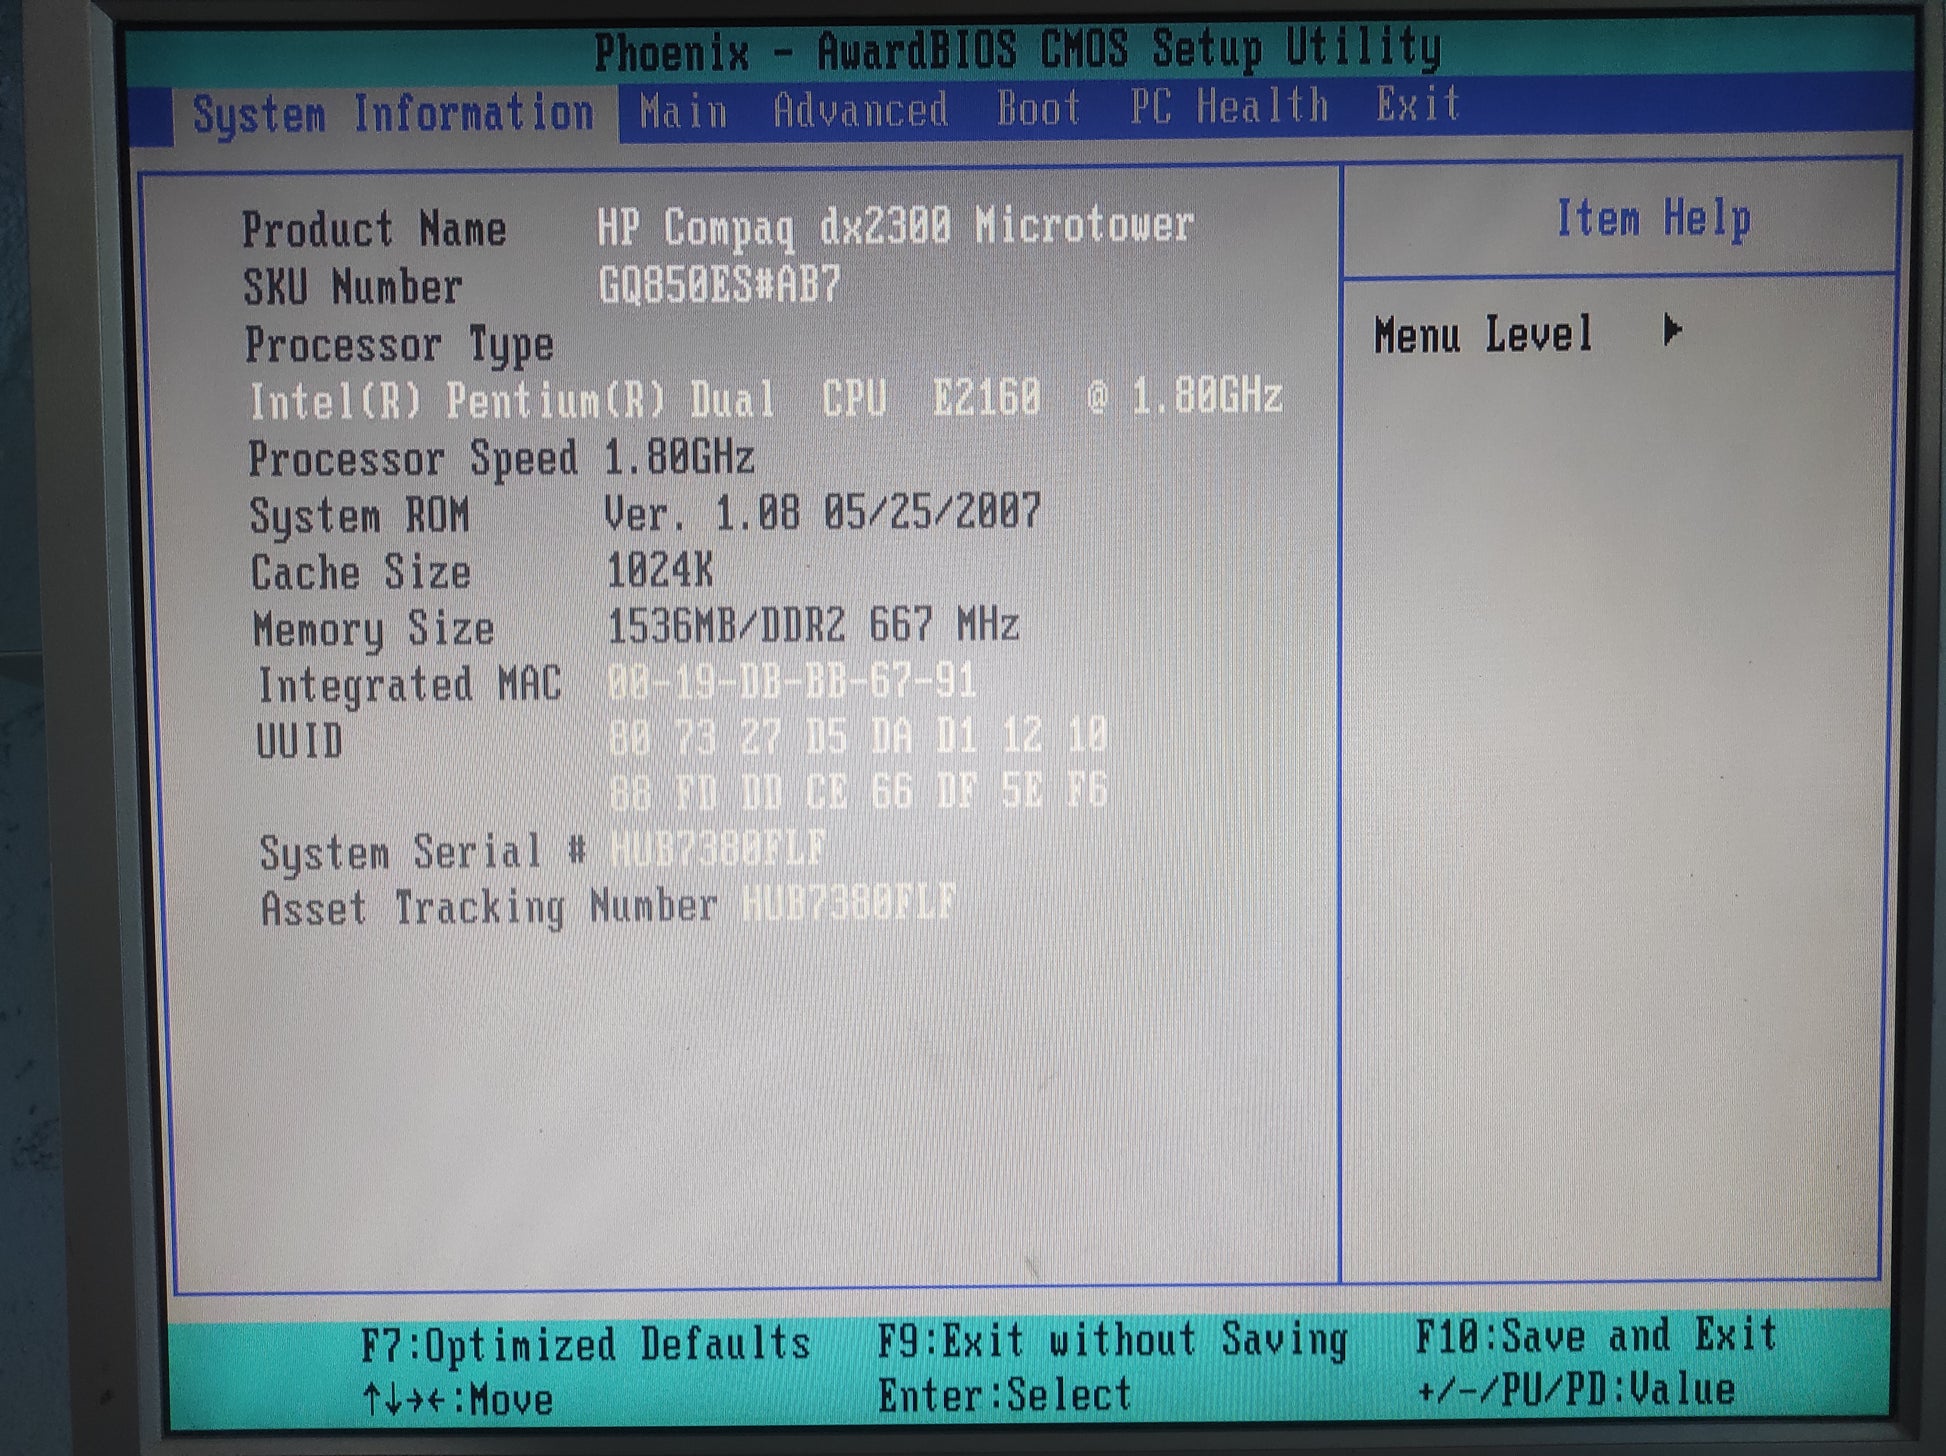Switch to the Advanced tab

(860, 109)
